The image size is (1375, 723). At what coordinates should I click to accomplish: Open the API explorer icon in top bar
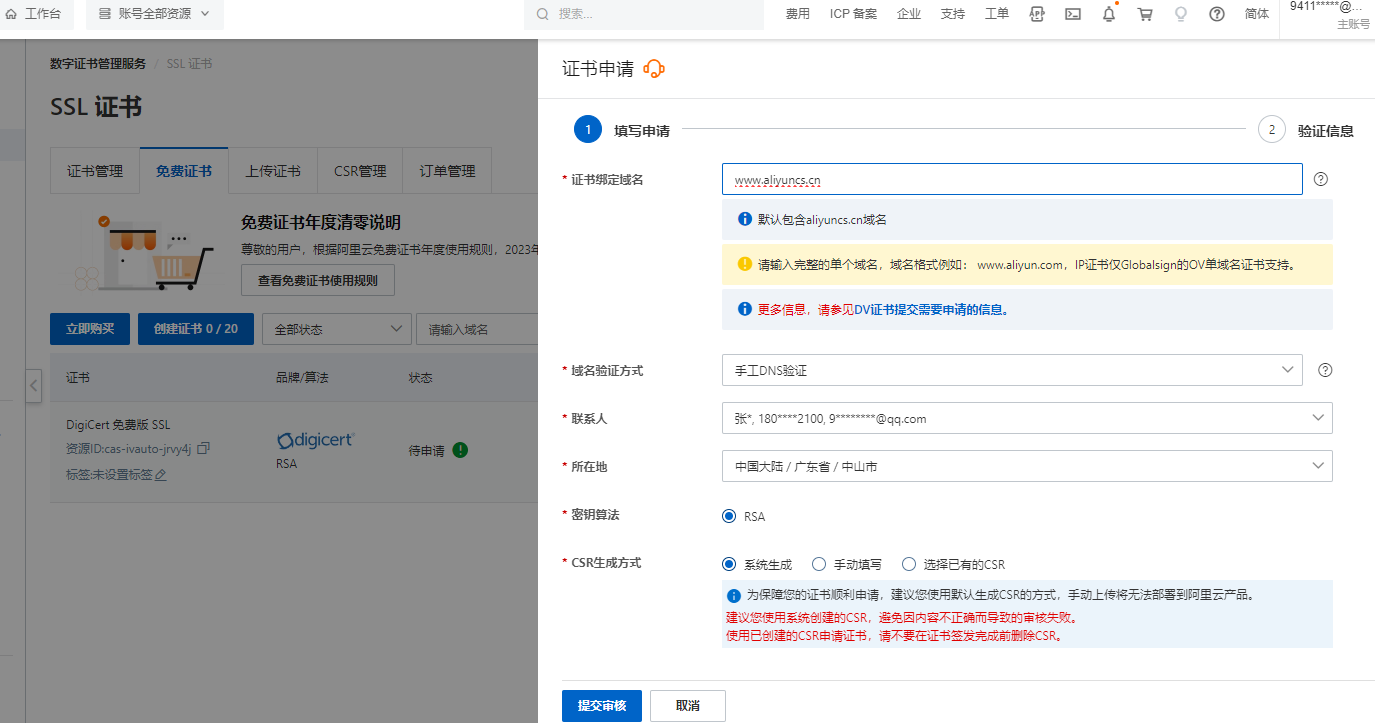1037,14
